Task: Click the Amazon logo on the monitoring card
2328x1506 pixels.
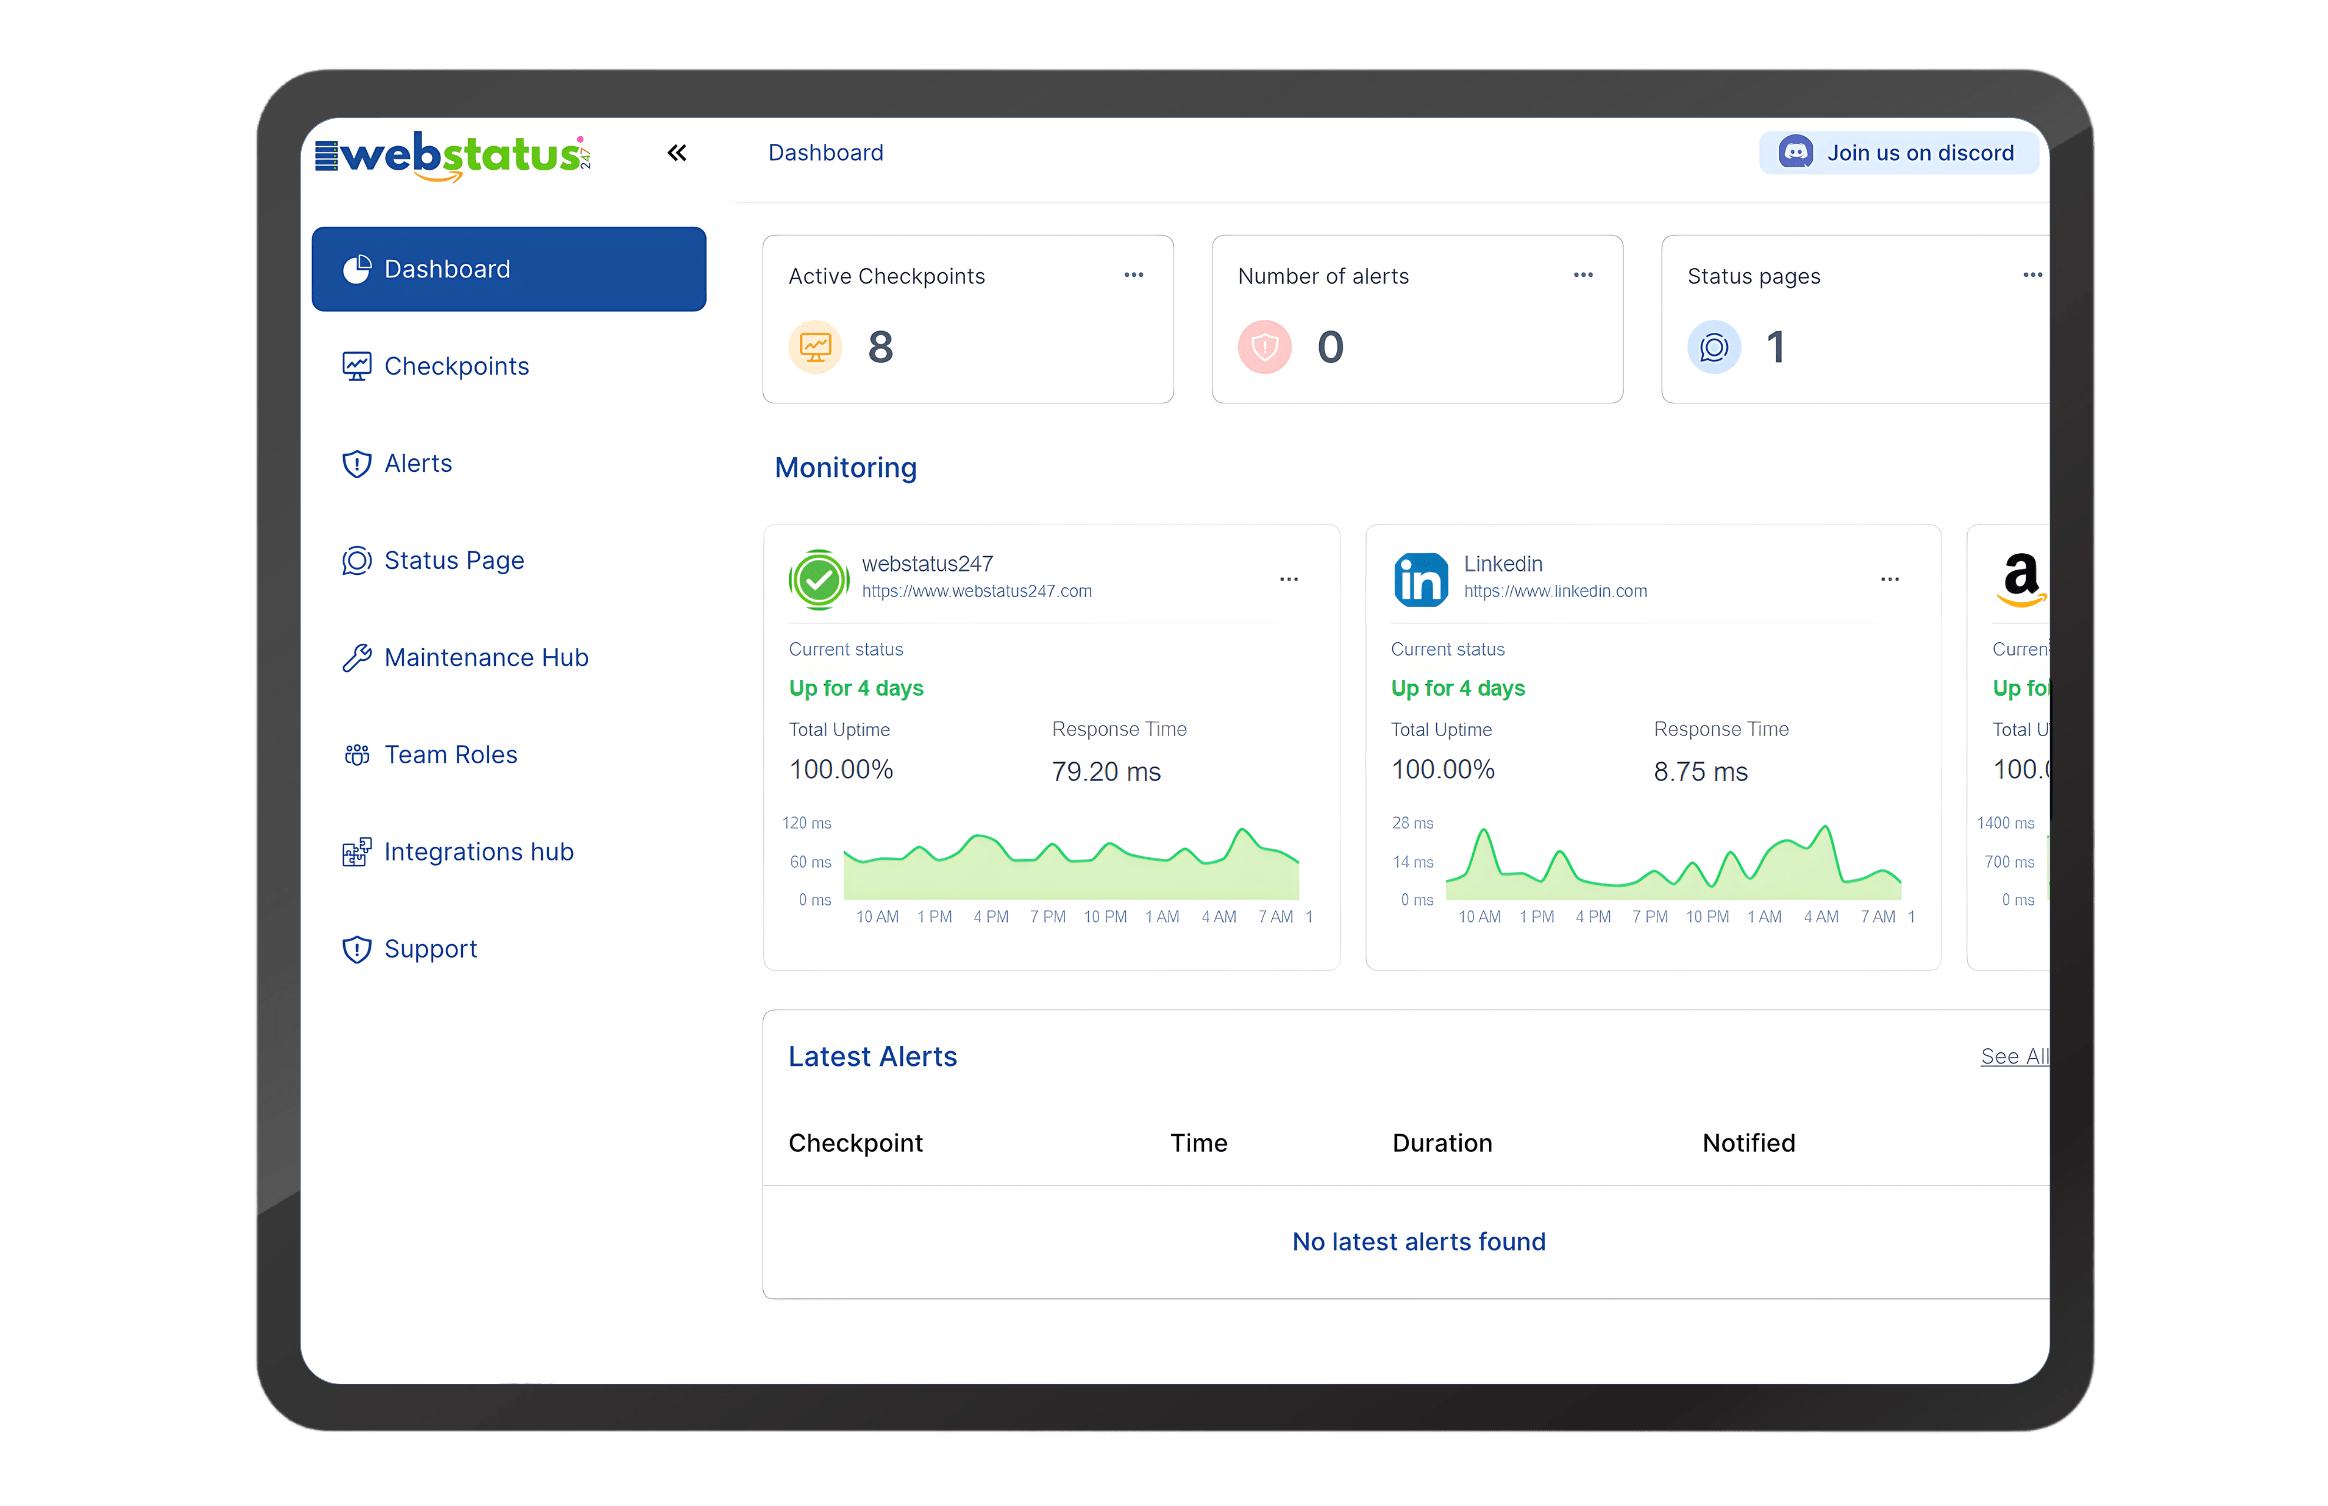Action: tap(2021, 580)
